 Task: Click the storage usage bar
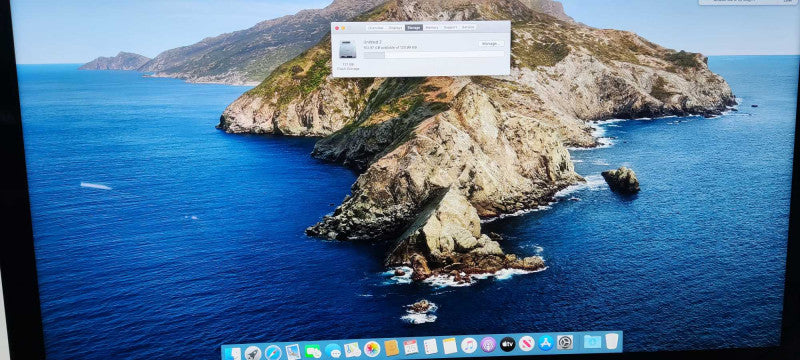434,55
